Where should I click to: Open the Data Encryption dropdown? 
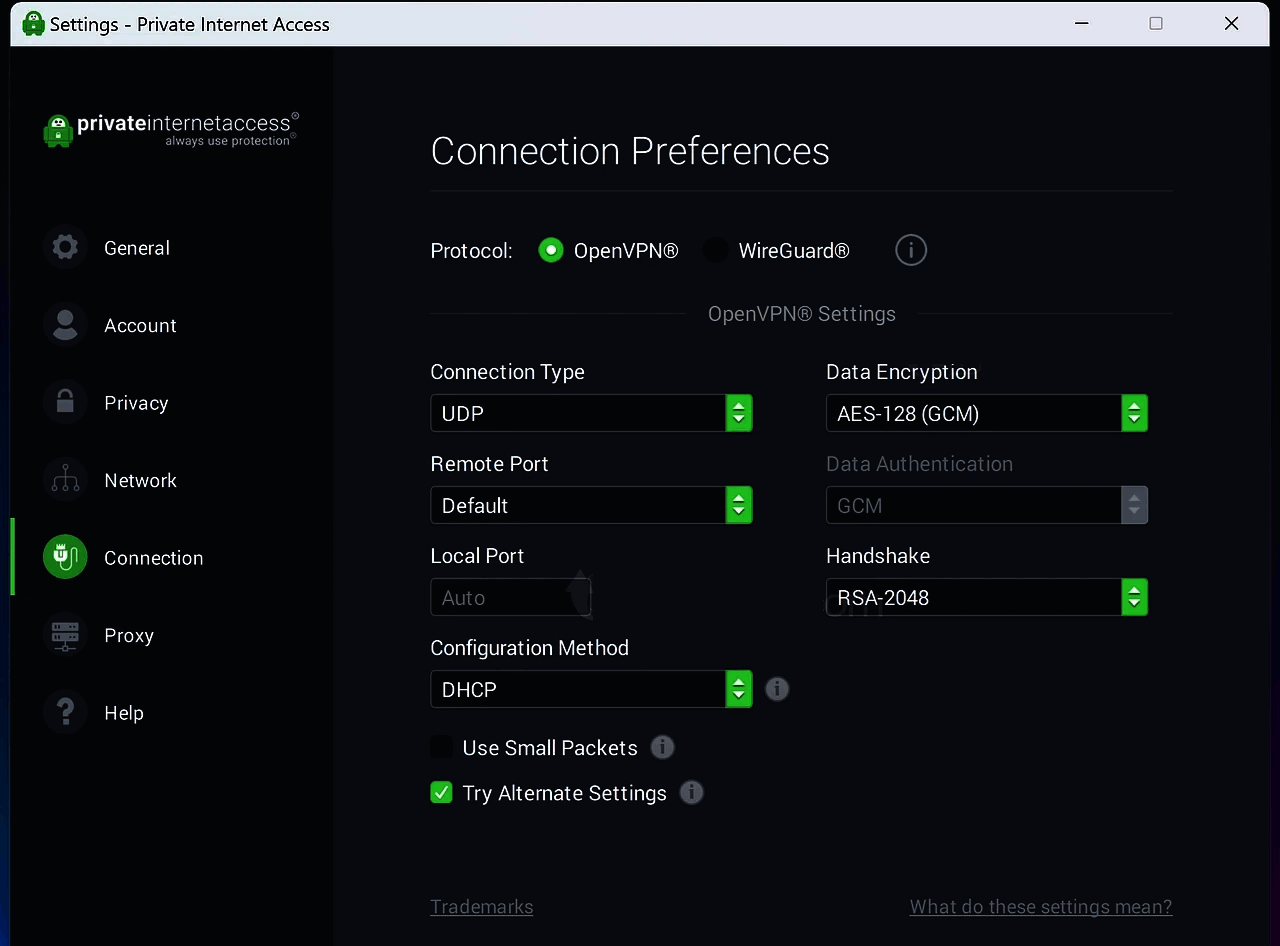click(x=986, y=413)
